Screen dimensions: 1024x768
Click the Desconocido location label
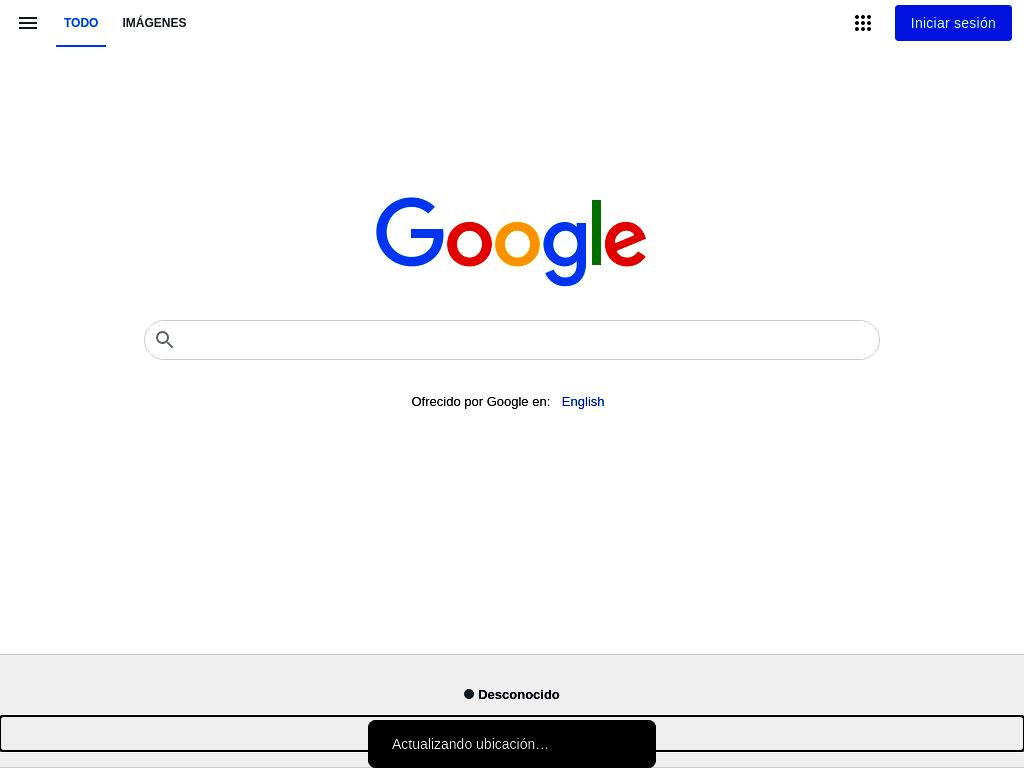coord(519,694)
